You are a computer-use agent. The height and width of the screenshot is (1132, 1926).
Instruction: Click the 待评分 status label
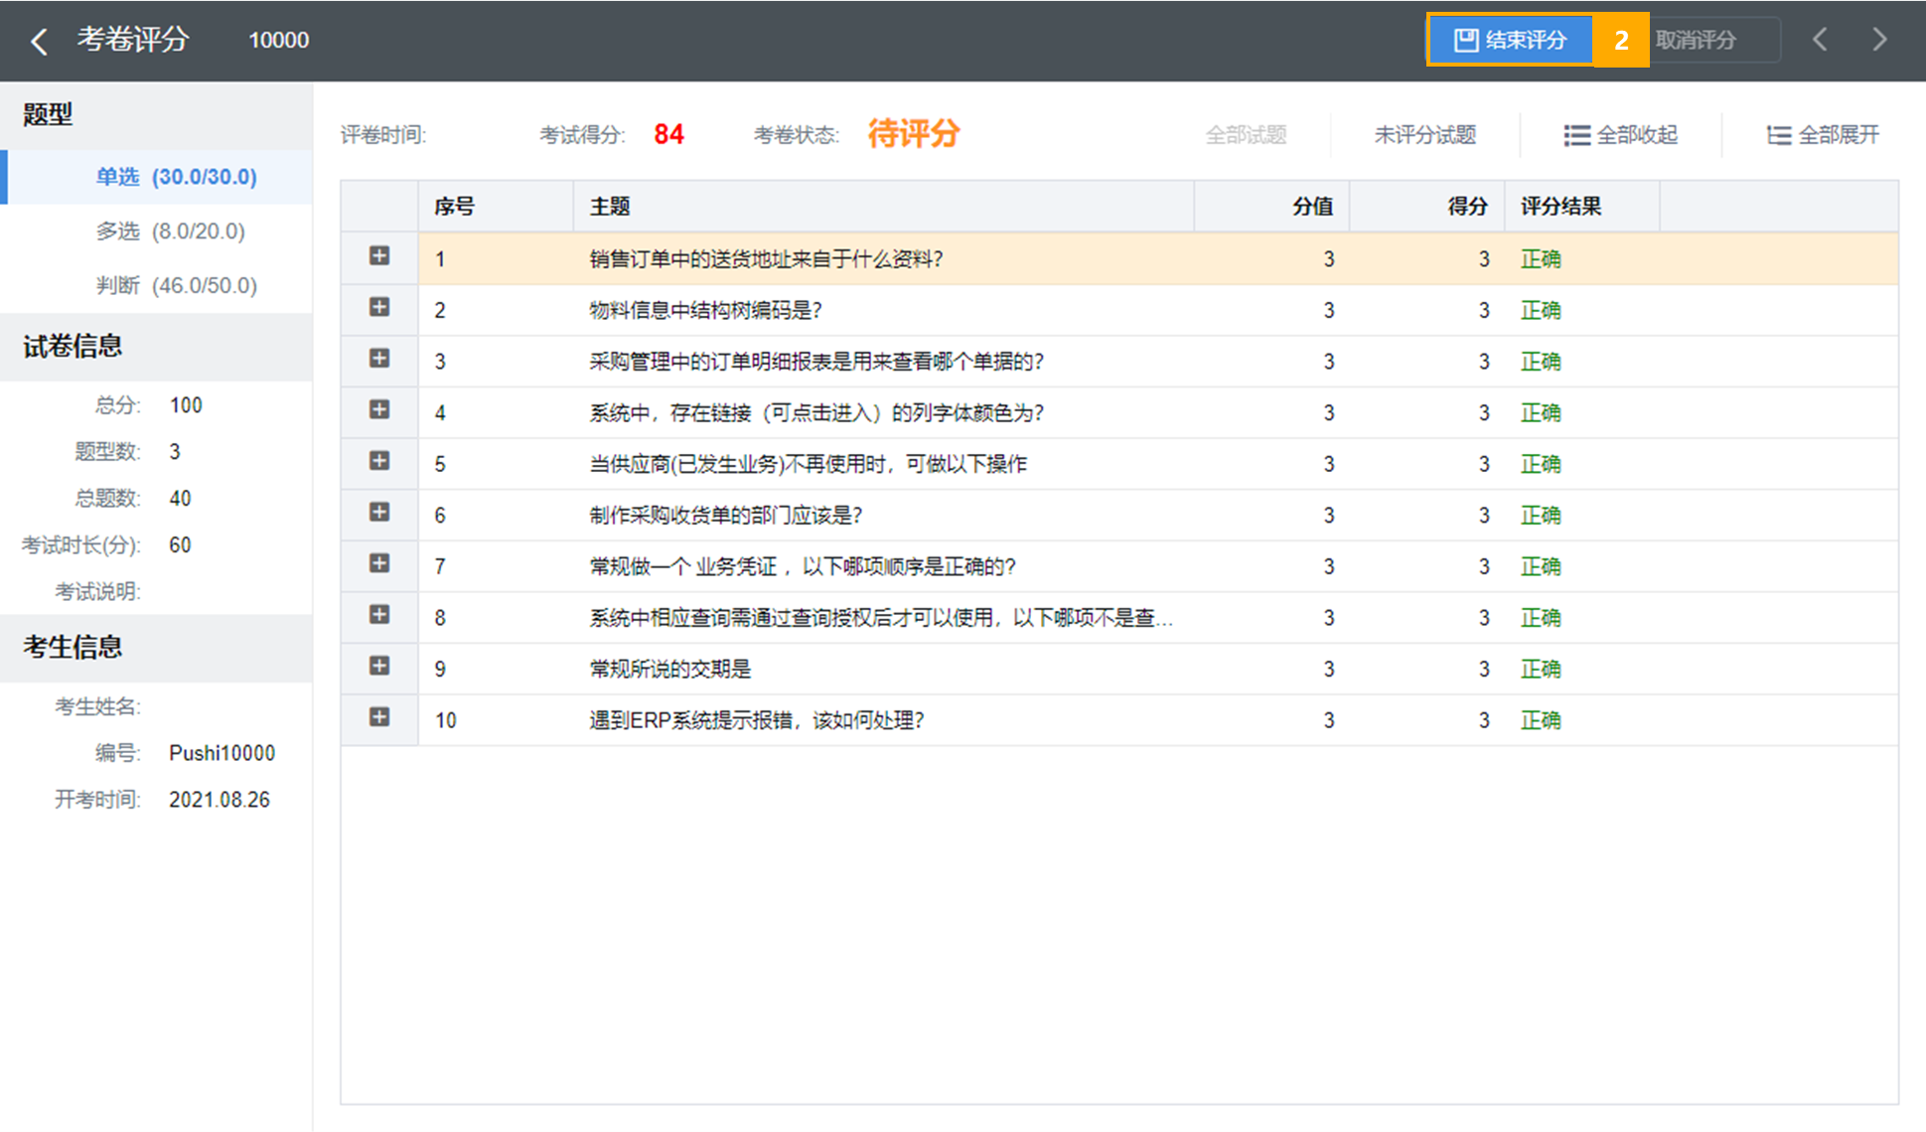(914, 133)
